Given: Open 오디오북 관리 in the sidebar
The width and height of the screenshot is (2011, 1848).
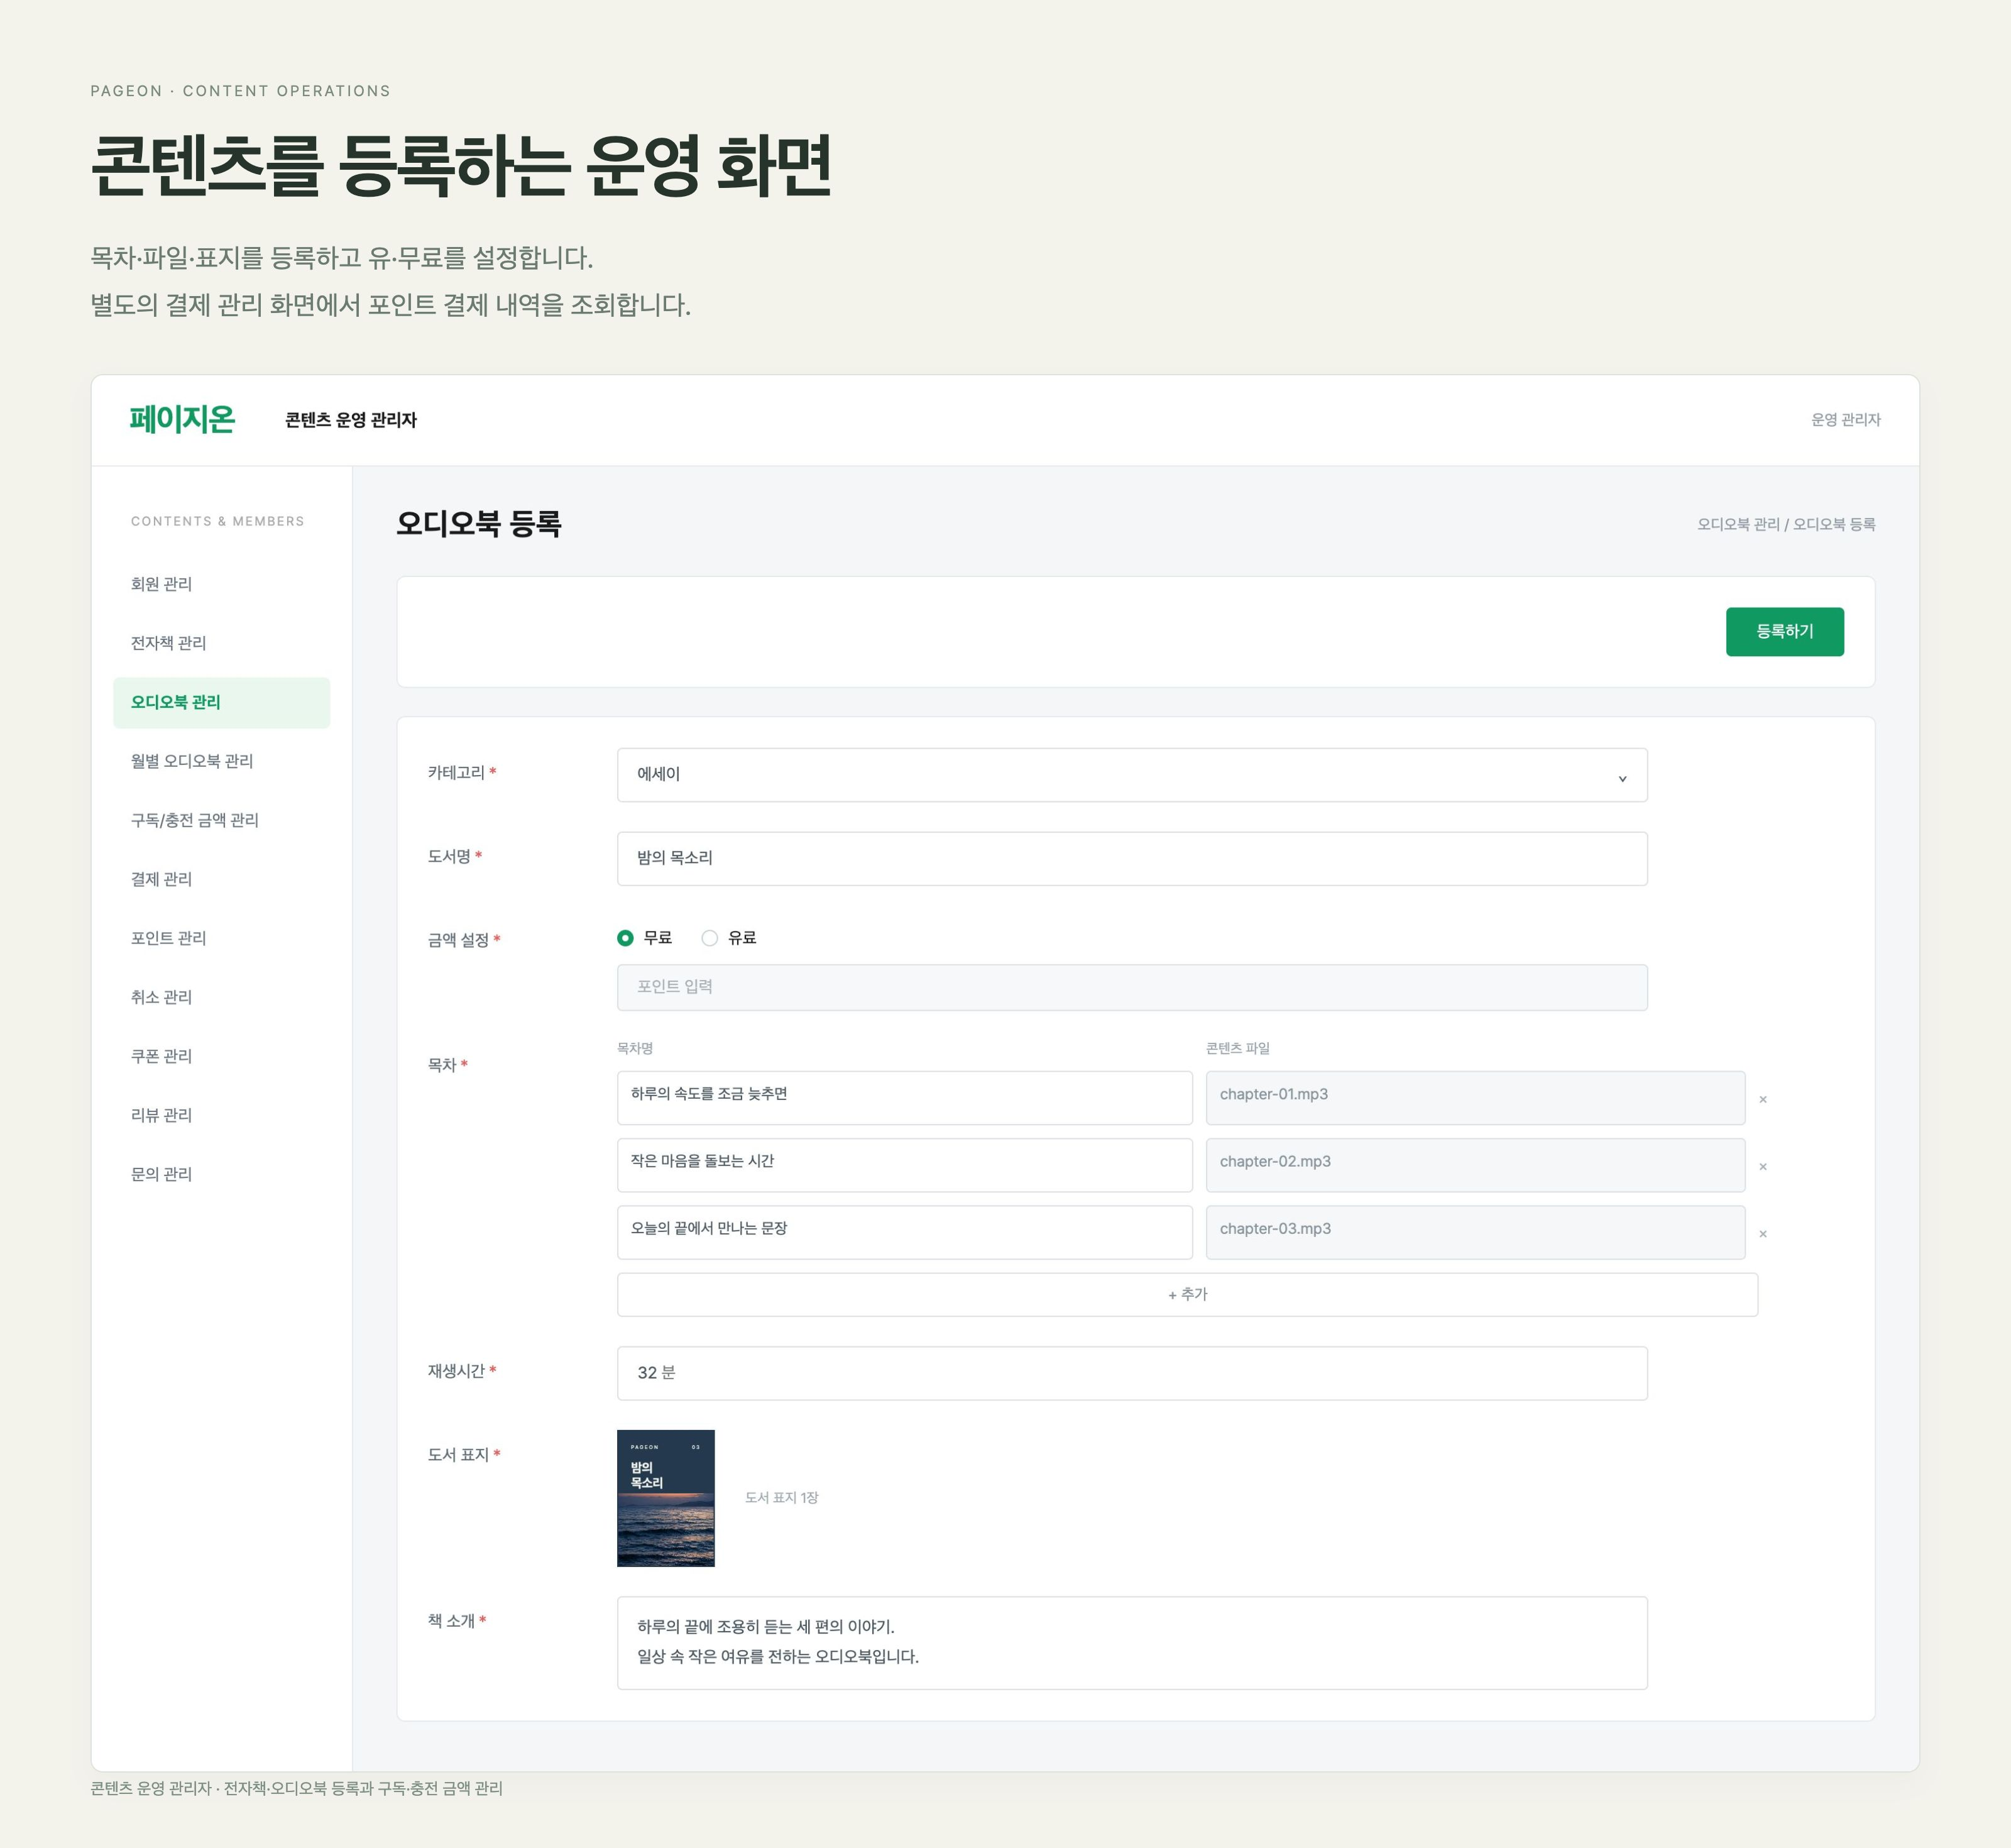Looking at the screenshot, I should tap(221, 702).
